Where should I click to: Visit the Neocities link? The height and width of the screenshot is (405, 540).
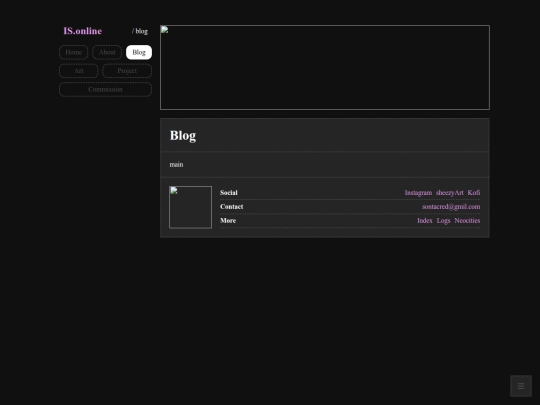click(467, 220)
